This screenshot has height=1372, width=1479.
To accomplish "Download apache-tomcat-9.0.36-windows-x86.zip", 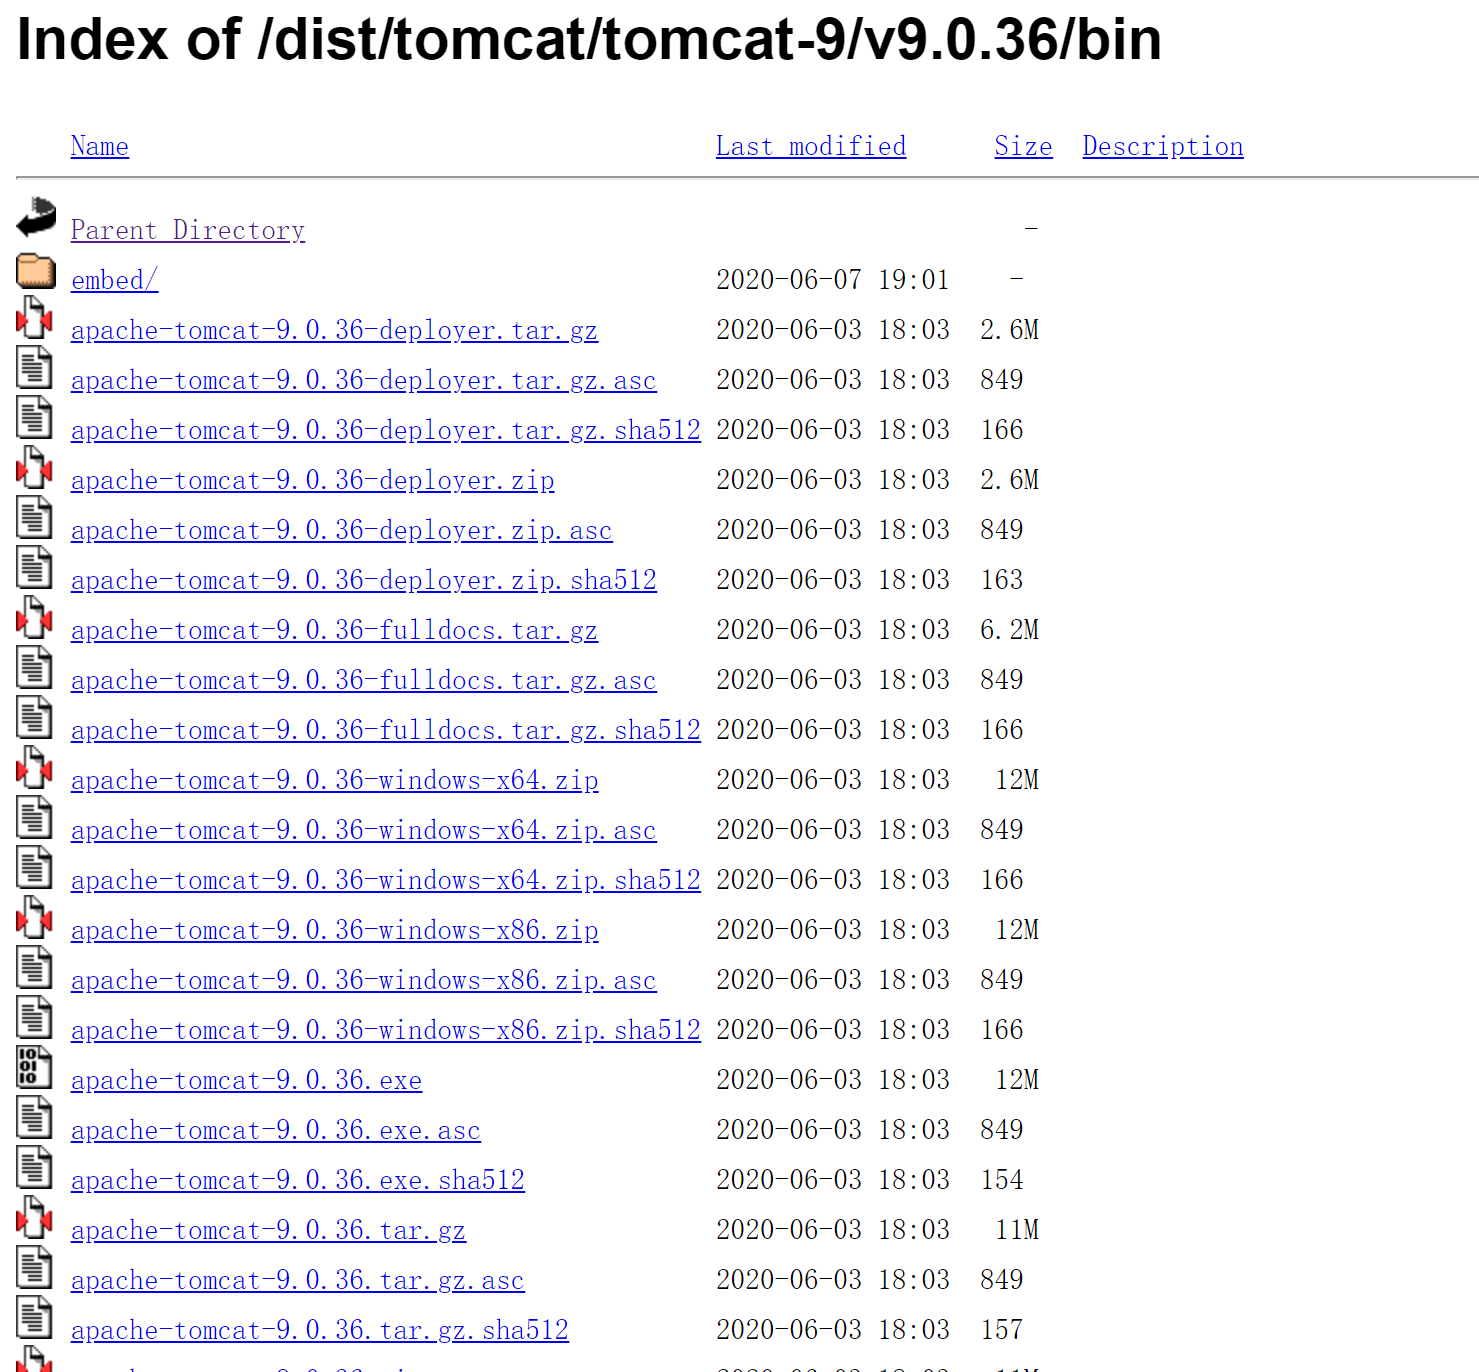I will pos(334,931).
